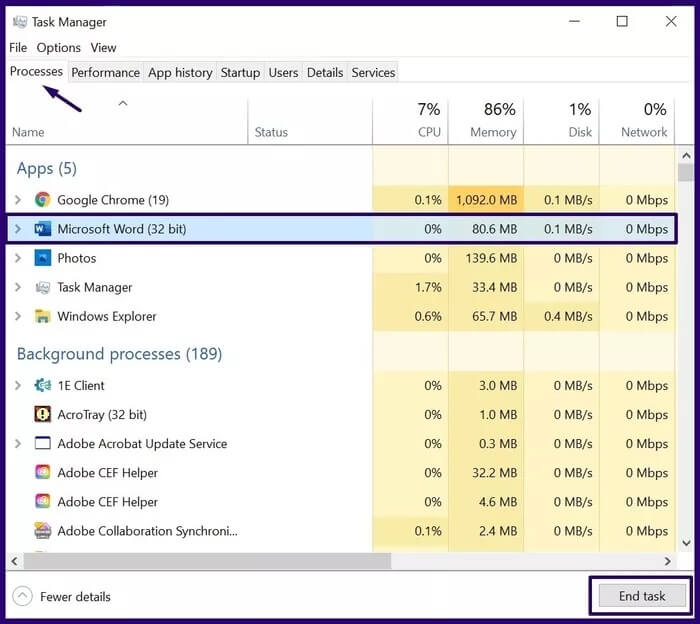
Task: Click the Fewer details link
Action: 75,597
